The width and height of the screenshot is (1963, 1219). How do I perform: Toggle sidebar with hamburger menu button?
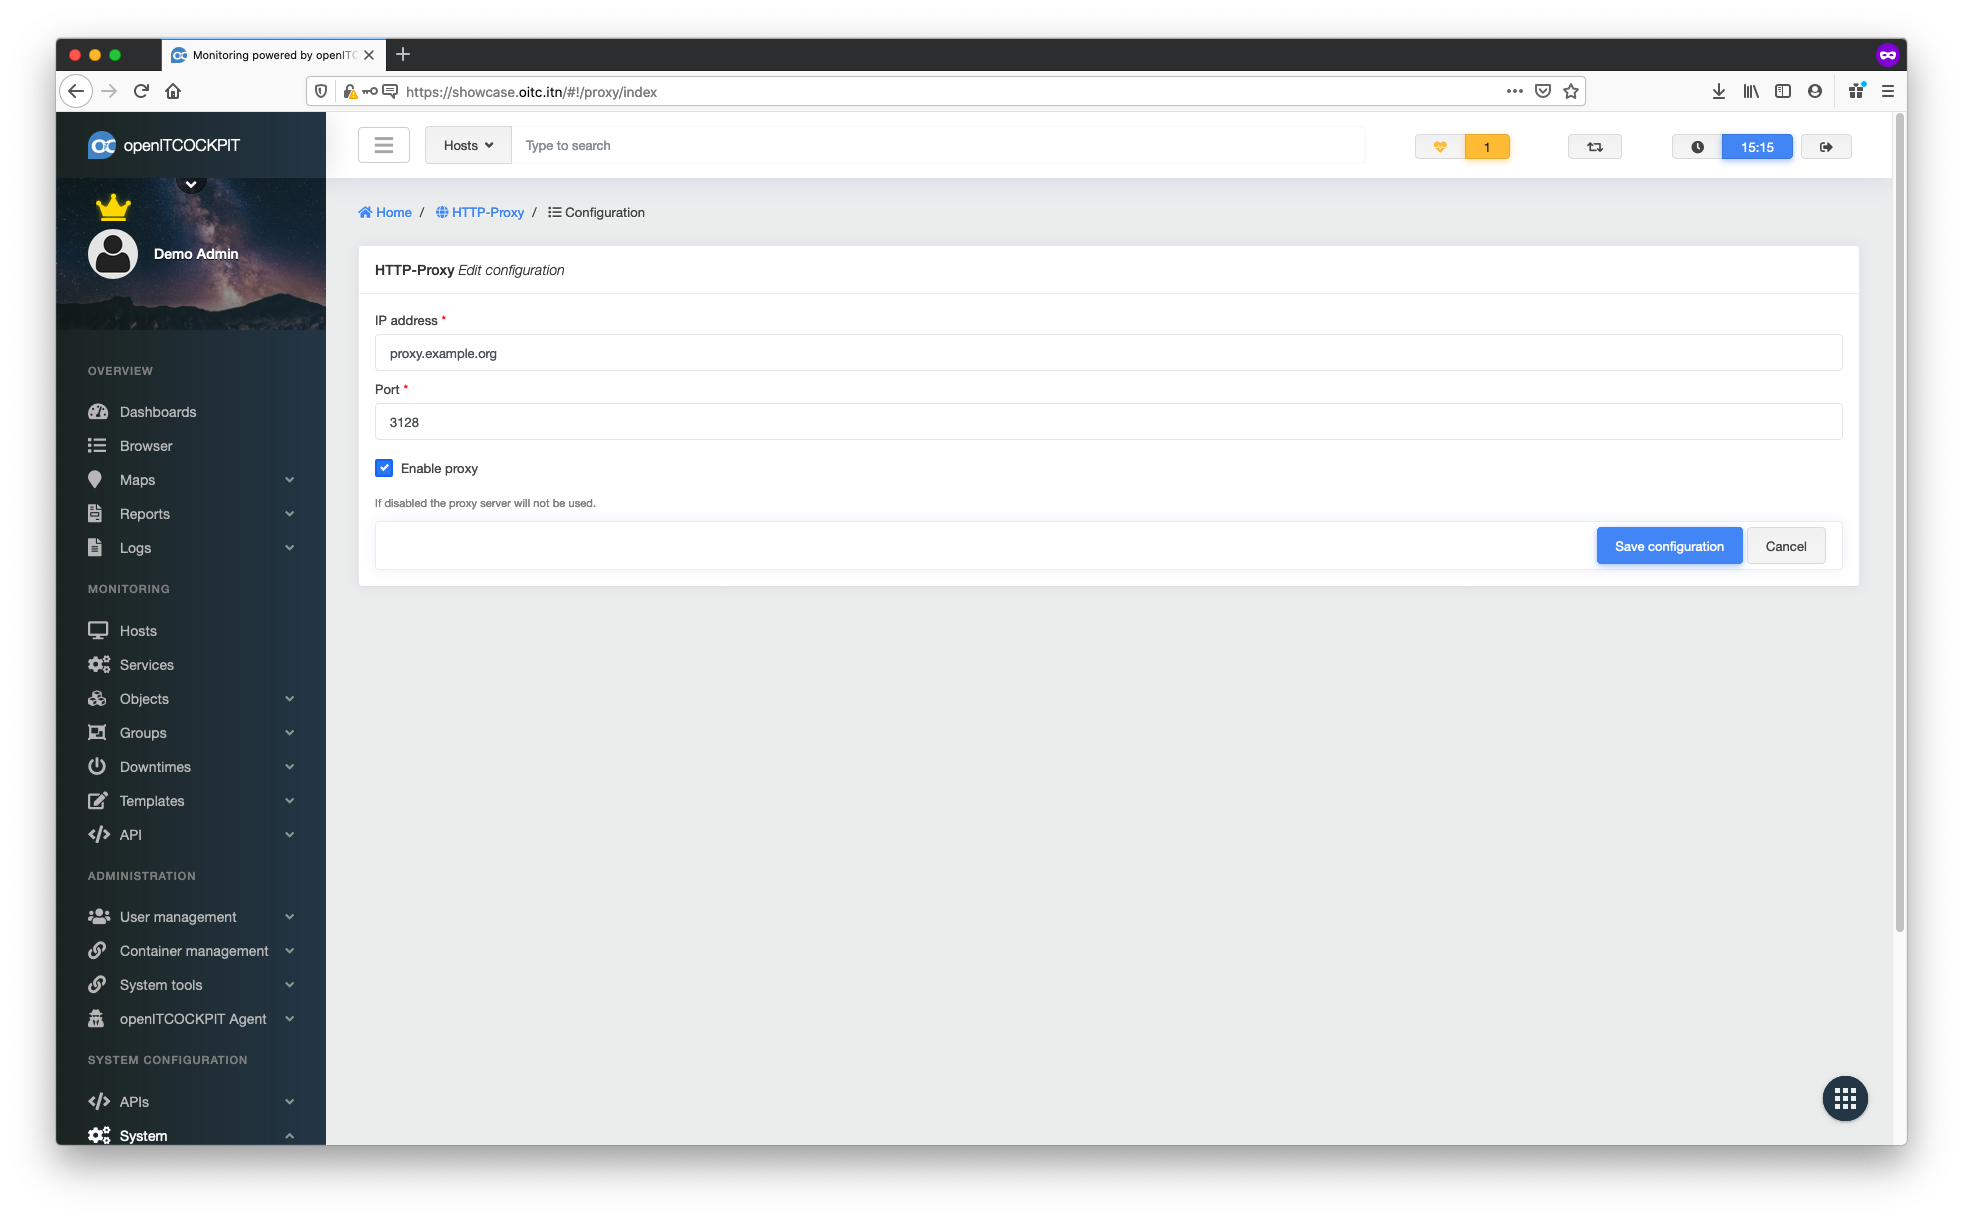tap(384, 146)
